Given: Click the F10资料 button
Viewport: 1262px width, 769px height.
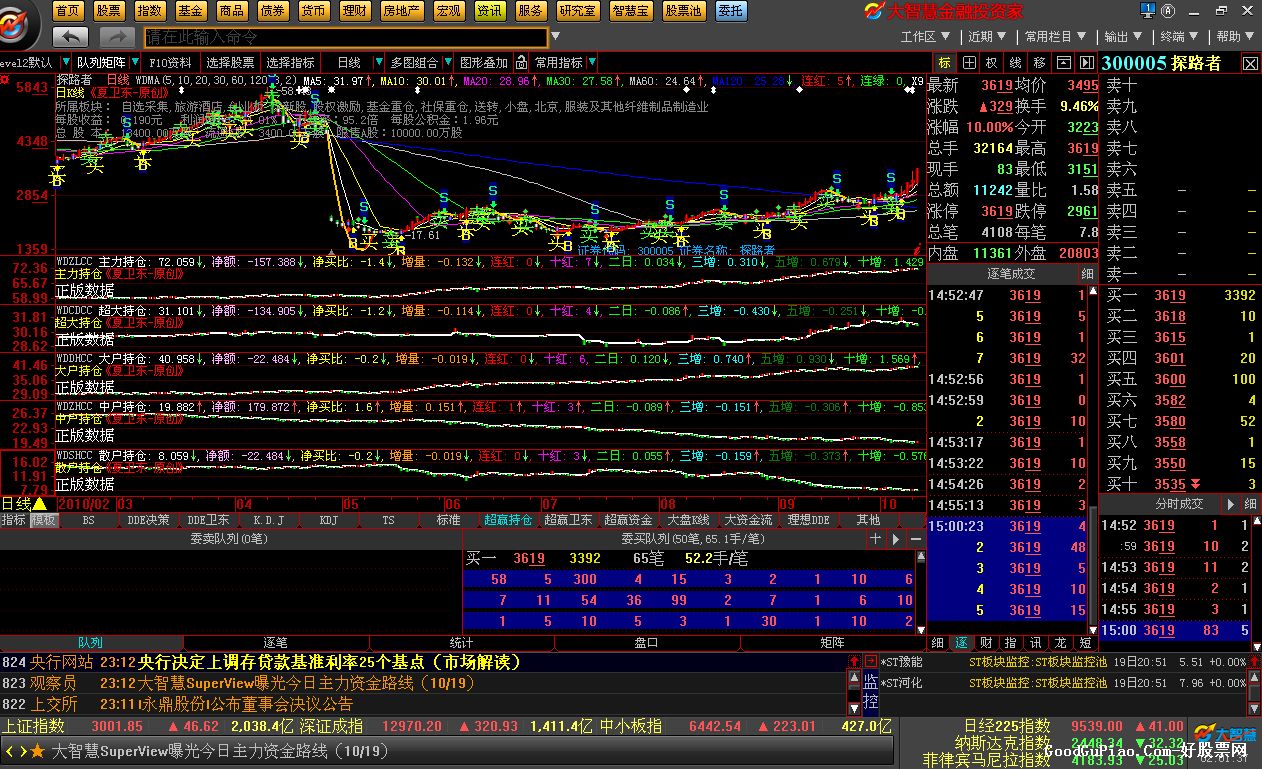Looking at the screenshot, I should pyautogui.click(x=170, y=62).
